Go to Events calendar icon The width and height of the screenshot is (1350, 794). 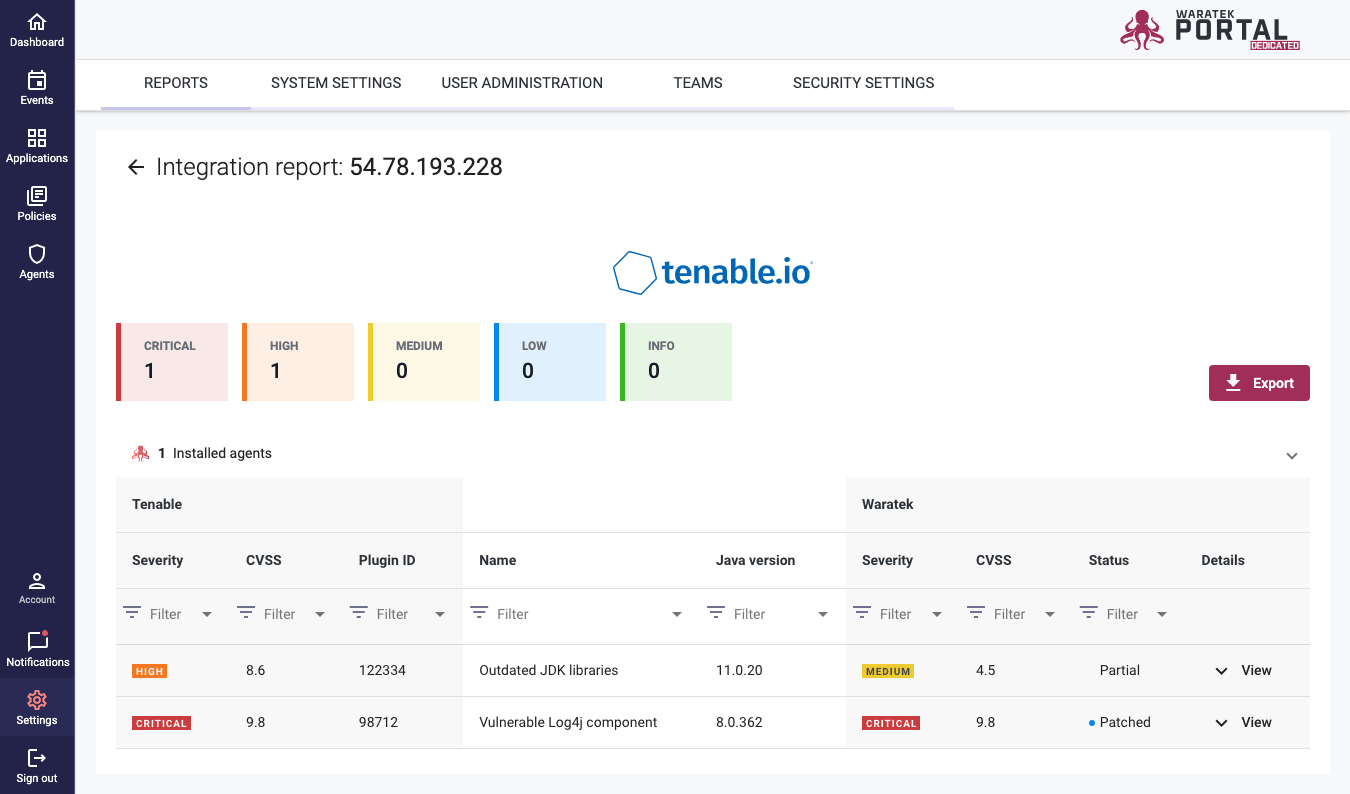tap(37, 80)
